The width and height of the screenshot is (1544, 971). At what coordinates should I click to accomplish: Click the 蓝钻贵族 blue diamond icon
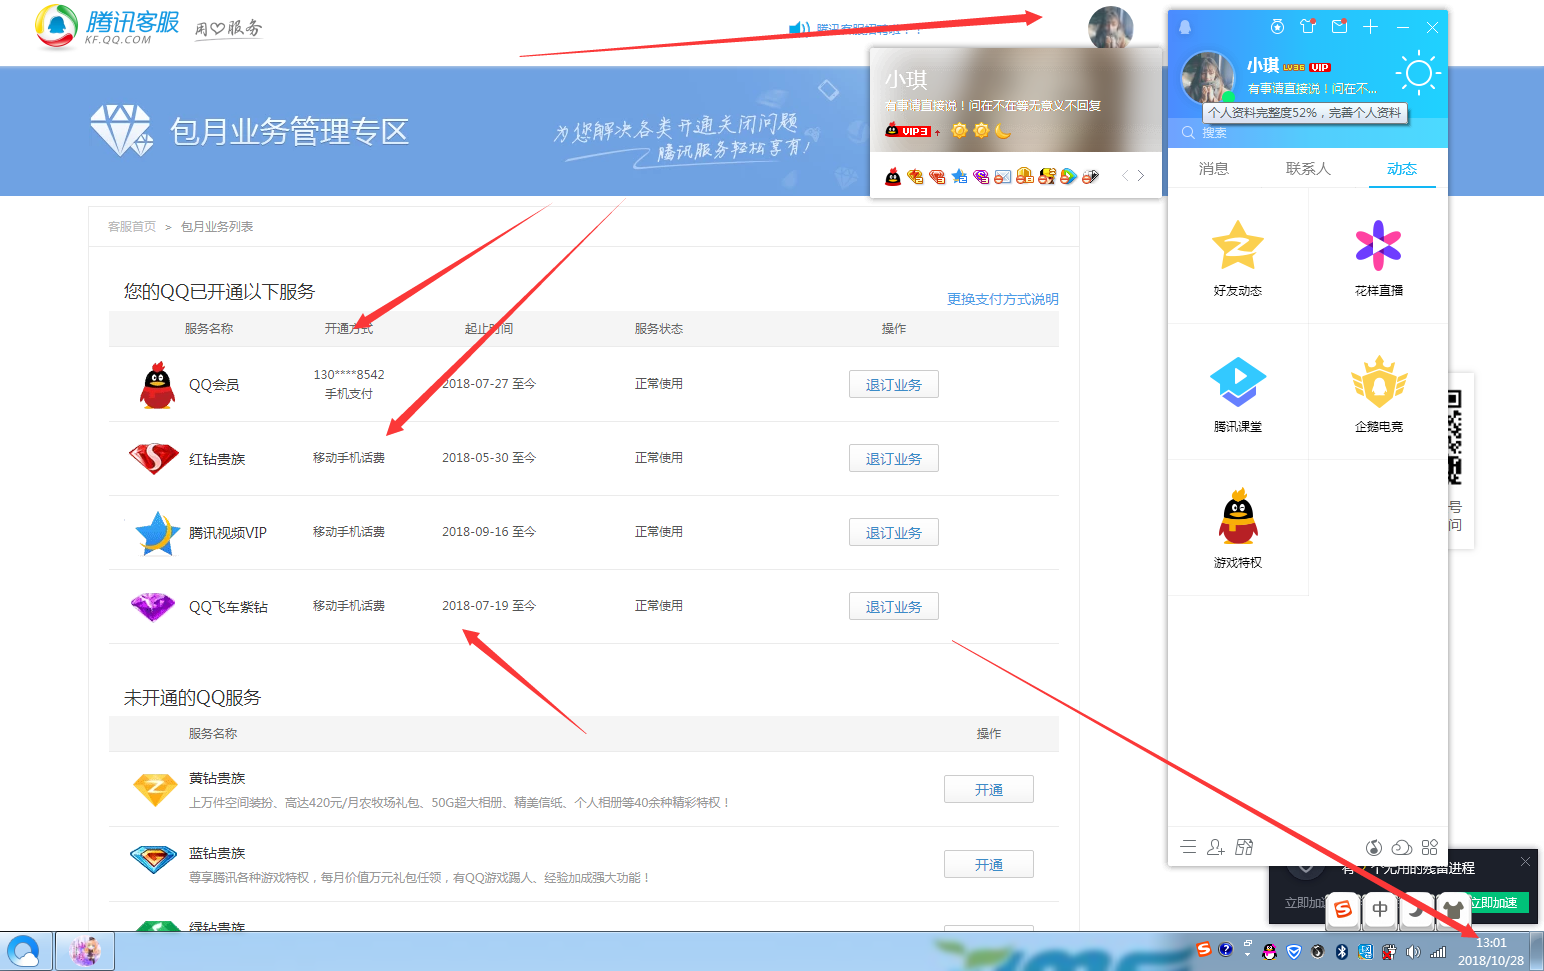[154, 859]
